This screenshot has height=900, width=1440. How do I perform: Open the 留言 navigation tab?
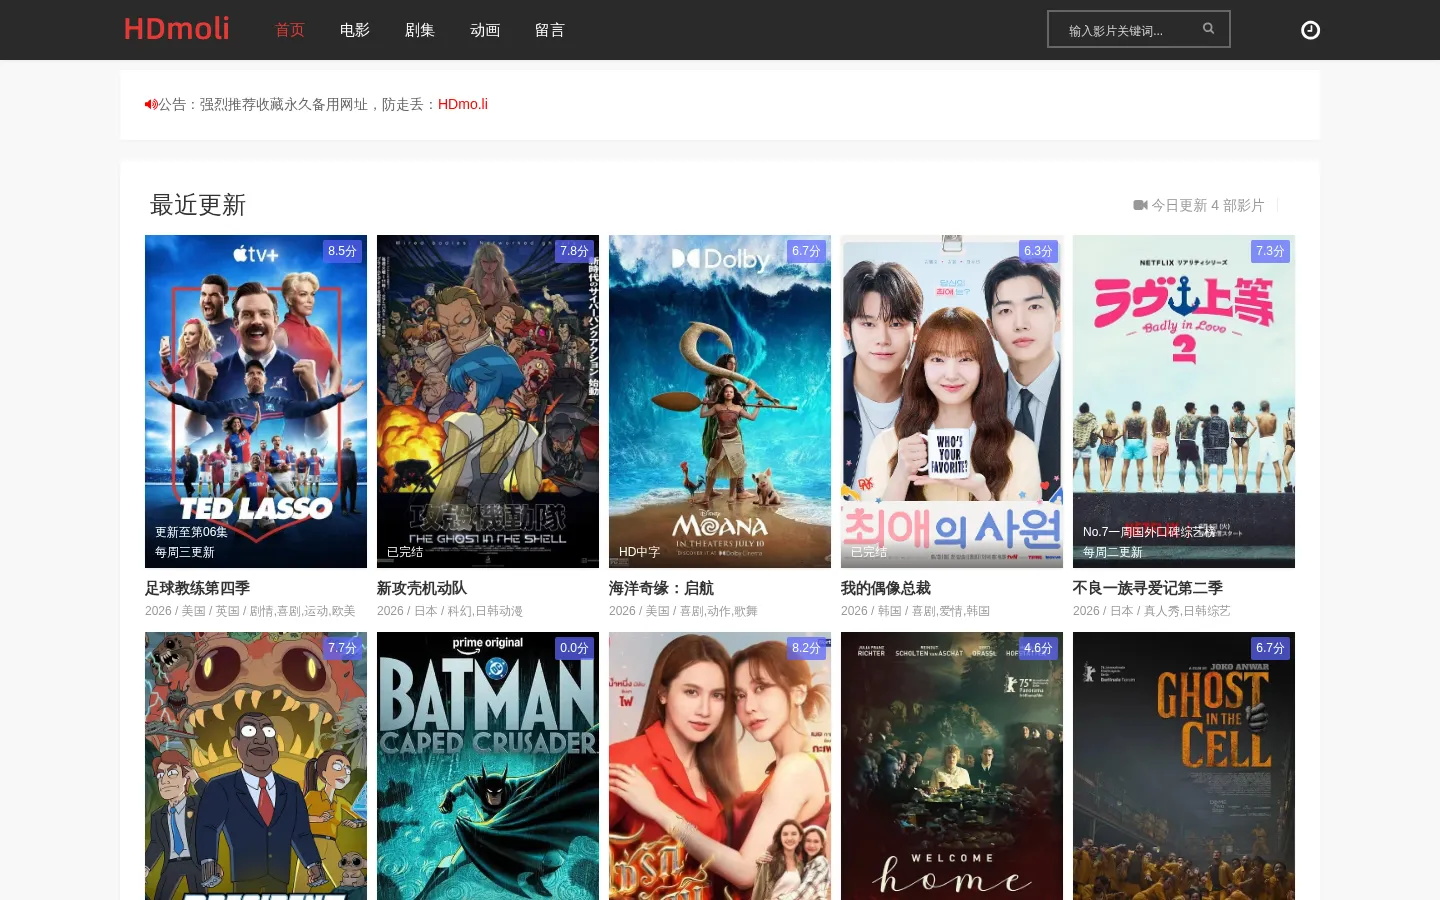click(550, 30)
